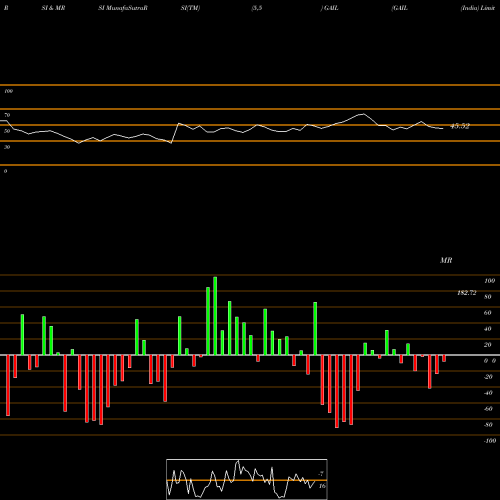Click the current RSI value '45.52'
Image resolution: width=500 pixels, height=500 pixels.
coord(460,126)
